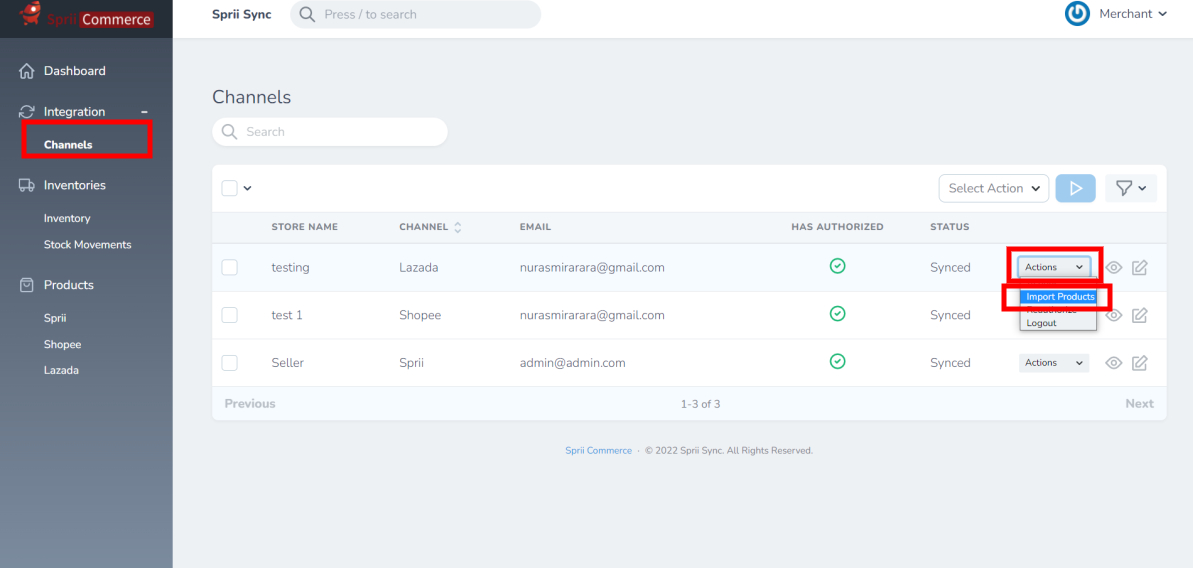Open the filter funnel menu
Viewport: 1193px width, 568px height.
1131,189
